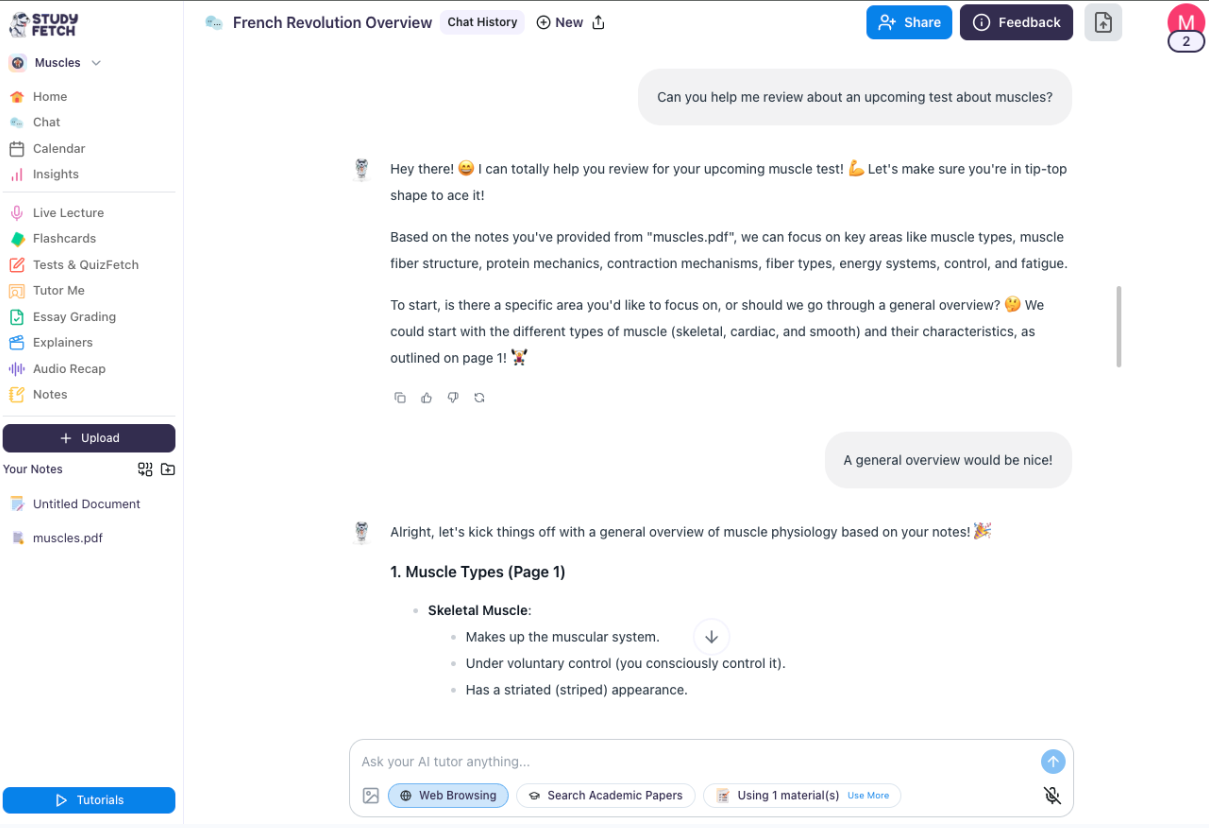1209x828 pixels.
Task: Share the French Revolution Overview chat
Action: (x=908, y=21)
